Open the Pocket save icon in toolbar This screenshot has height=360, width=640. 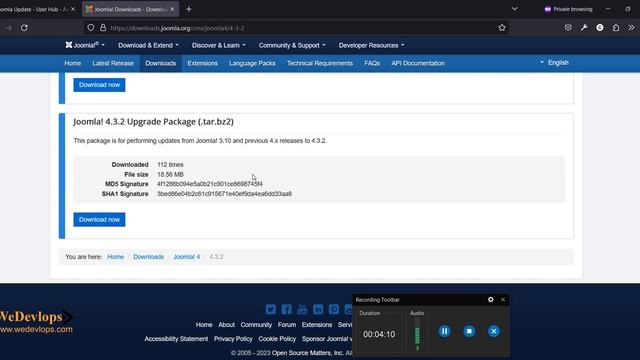click(568, 28)
